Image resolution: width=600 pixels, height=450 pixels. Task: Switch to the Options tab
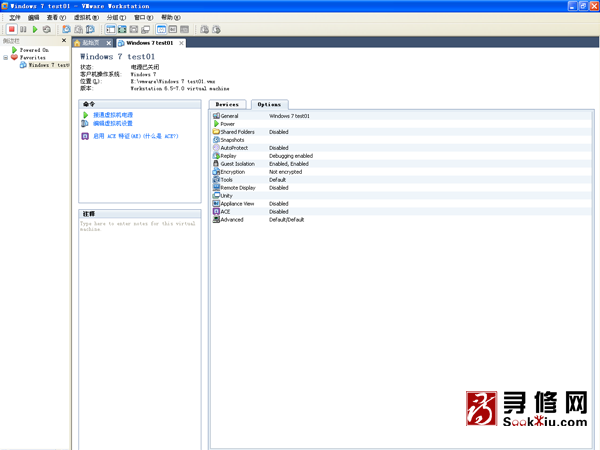click(x=269, y=104)
